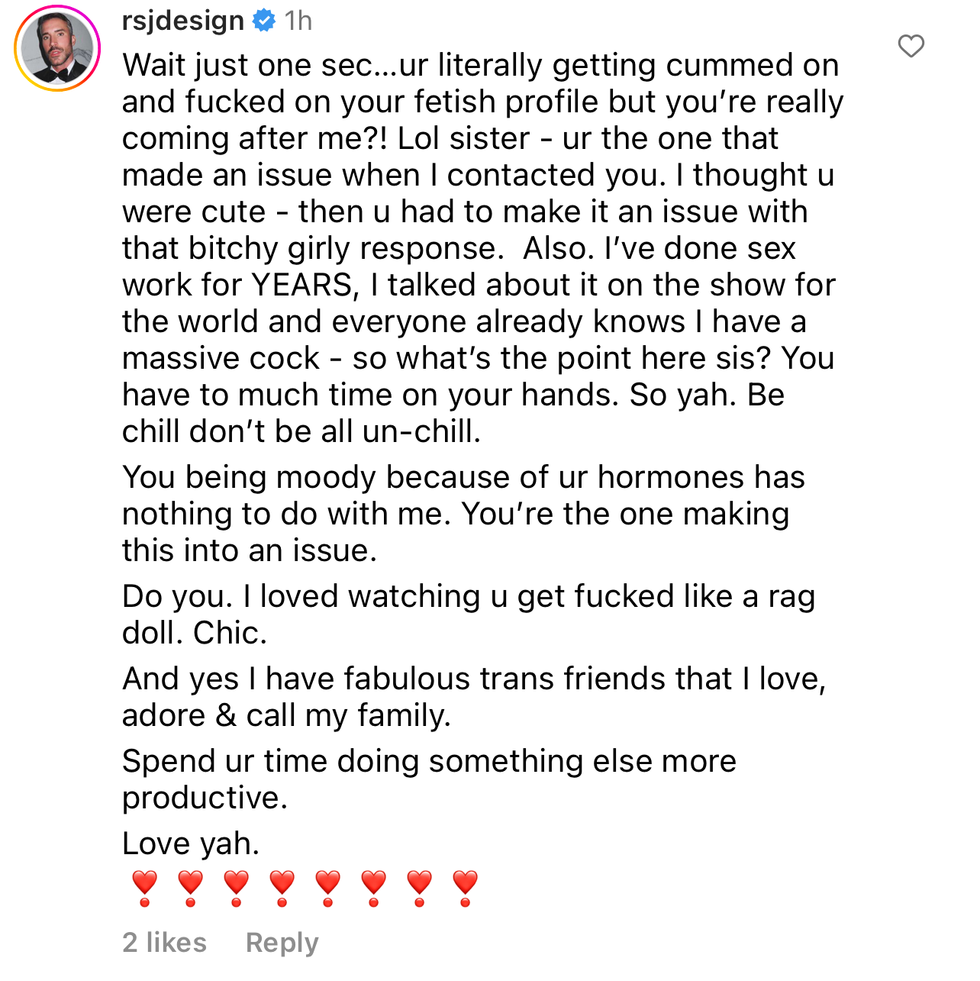Click the third red heart emoji
980x981 pixels.
[x=237, y=888]
